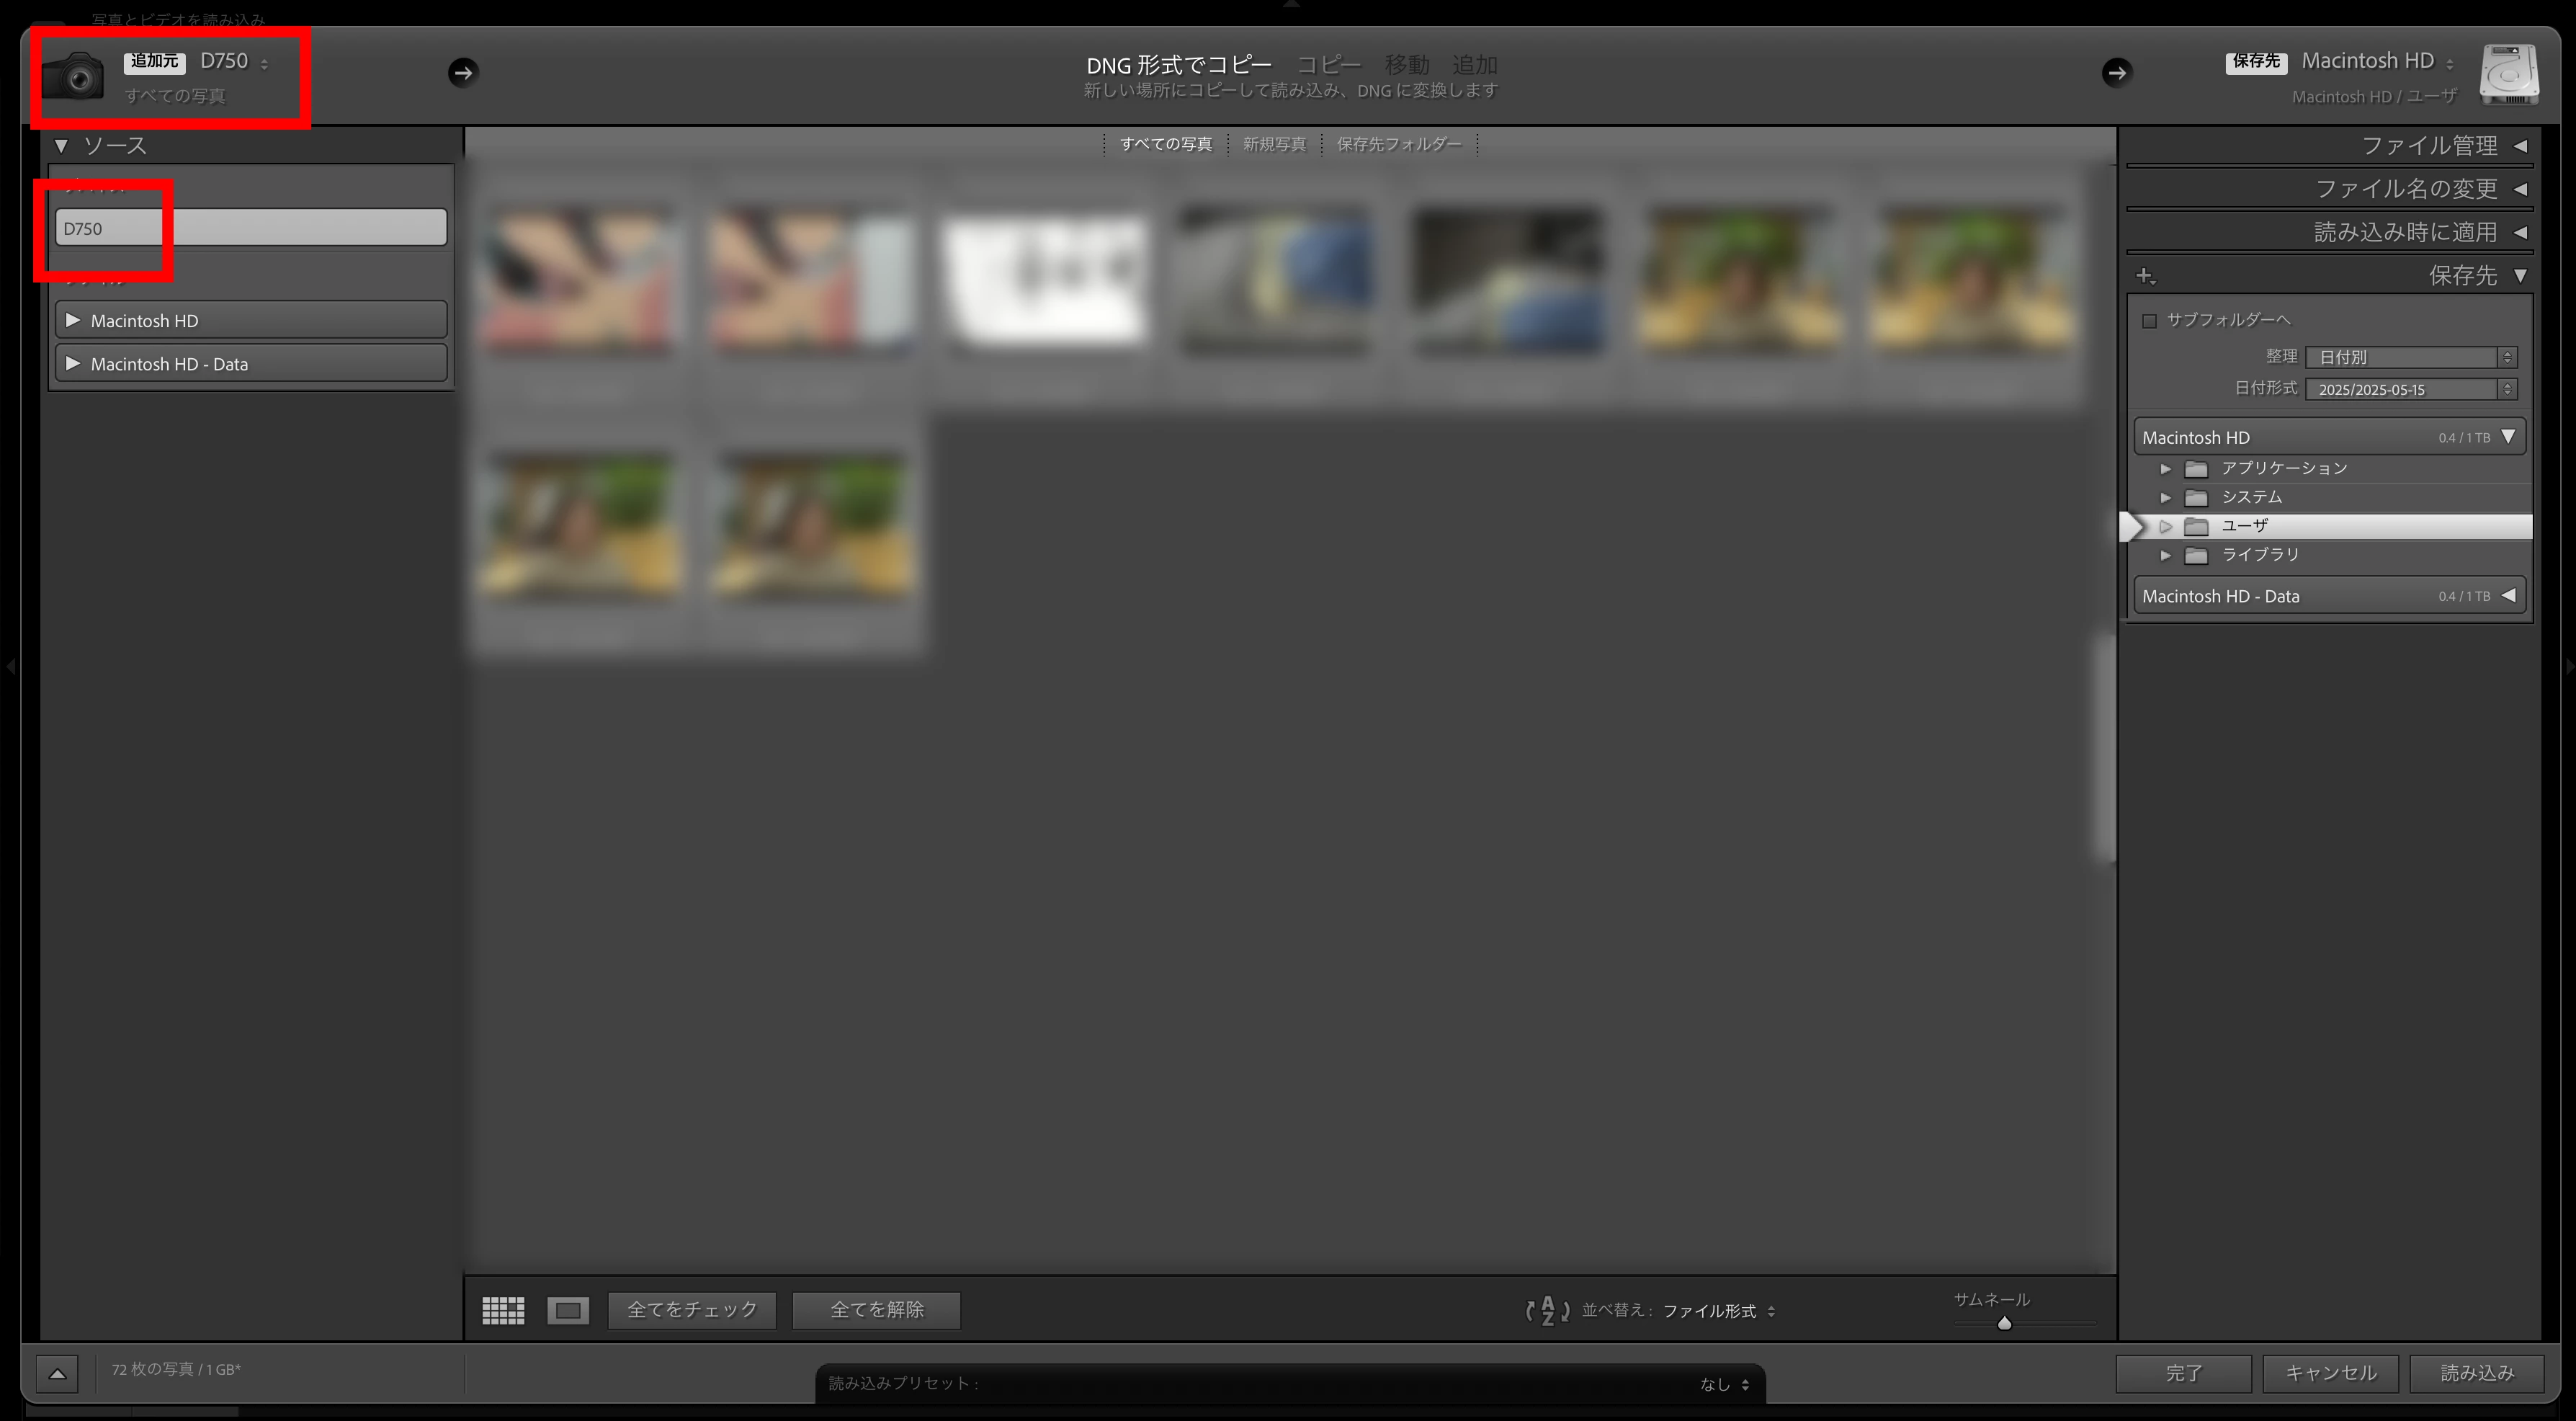
Task: Adjust the サムネール size slider
Action: coord(2004,1323)
